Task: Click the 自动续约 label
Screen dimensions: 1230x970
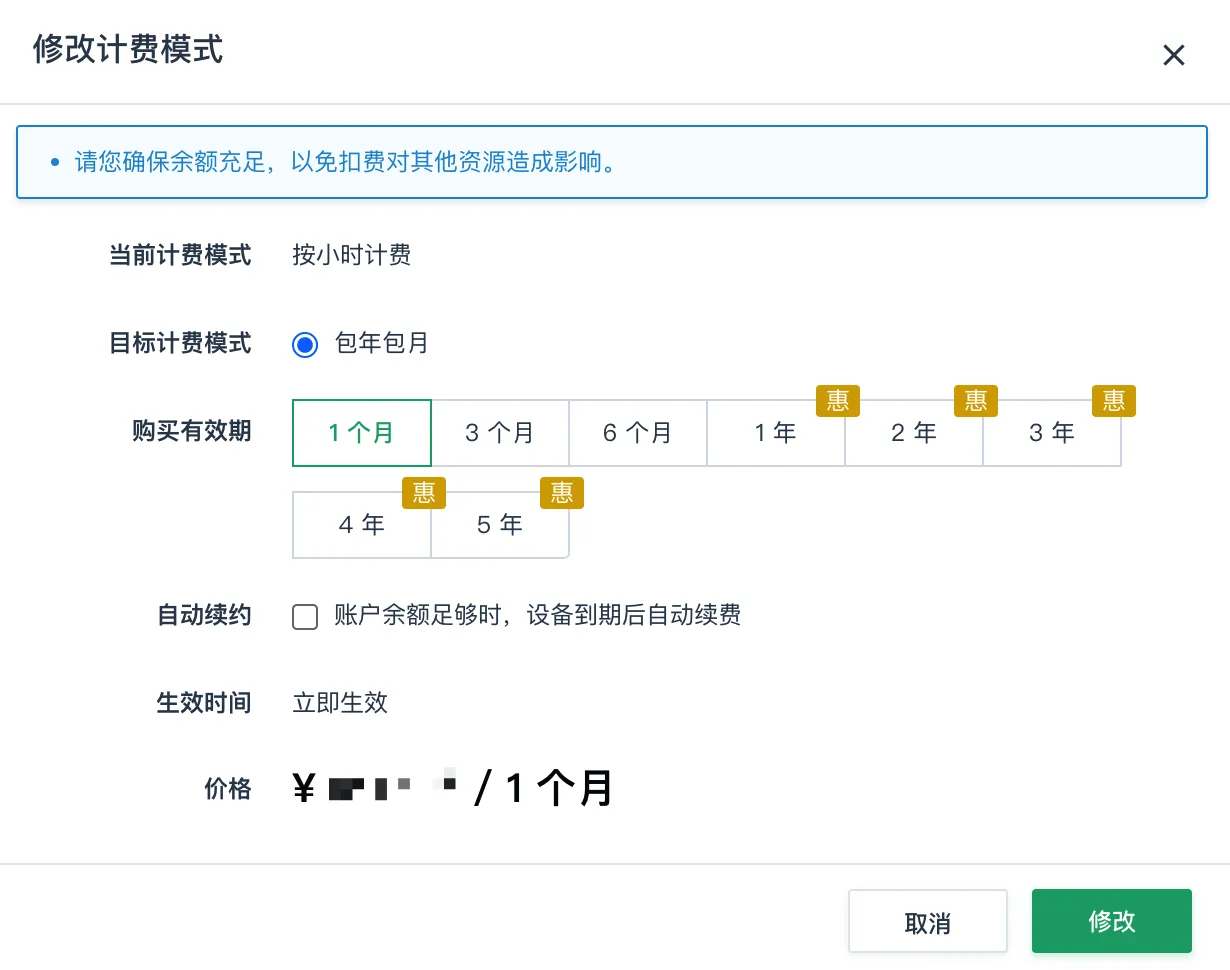Action: 204,615
